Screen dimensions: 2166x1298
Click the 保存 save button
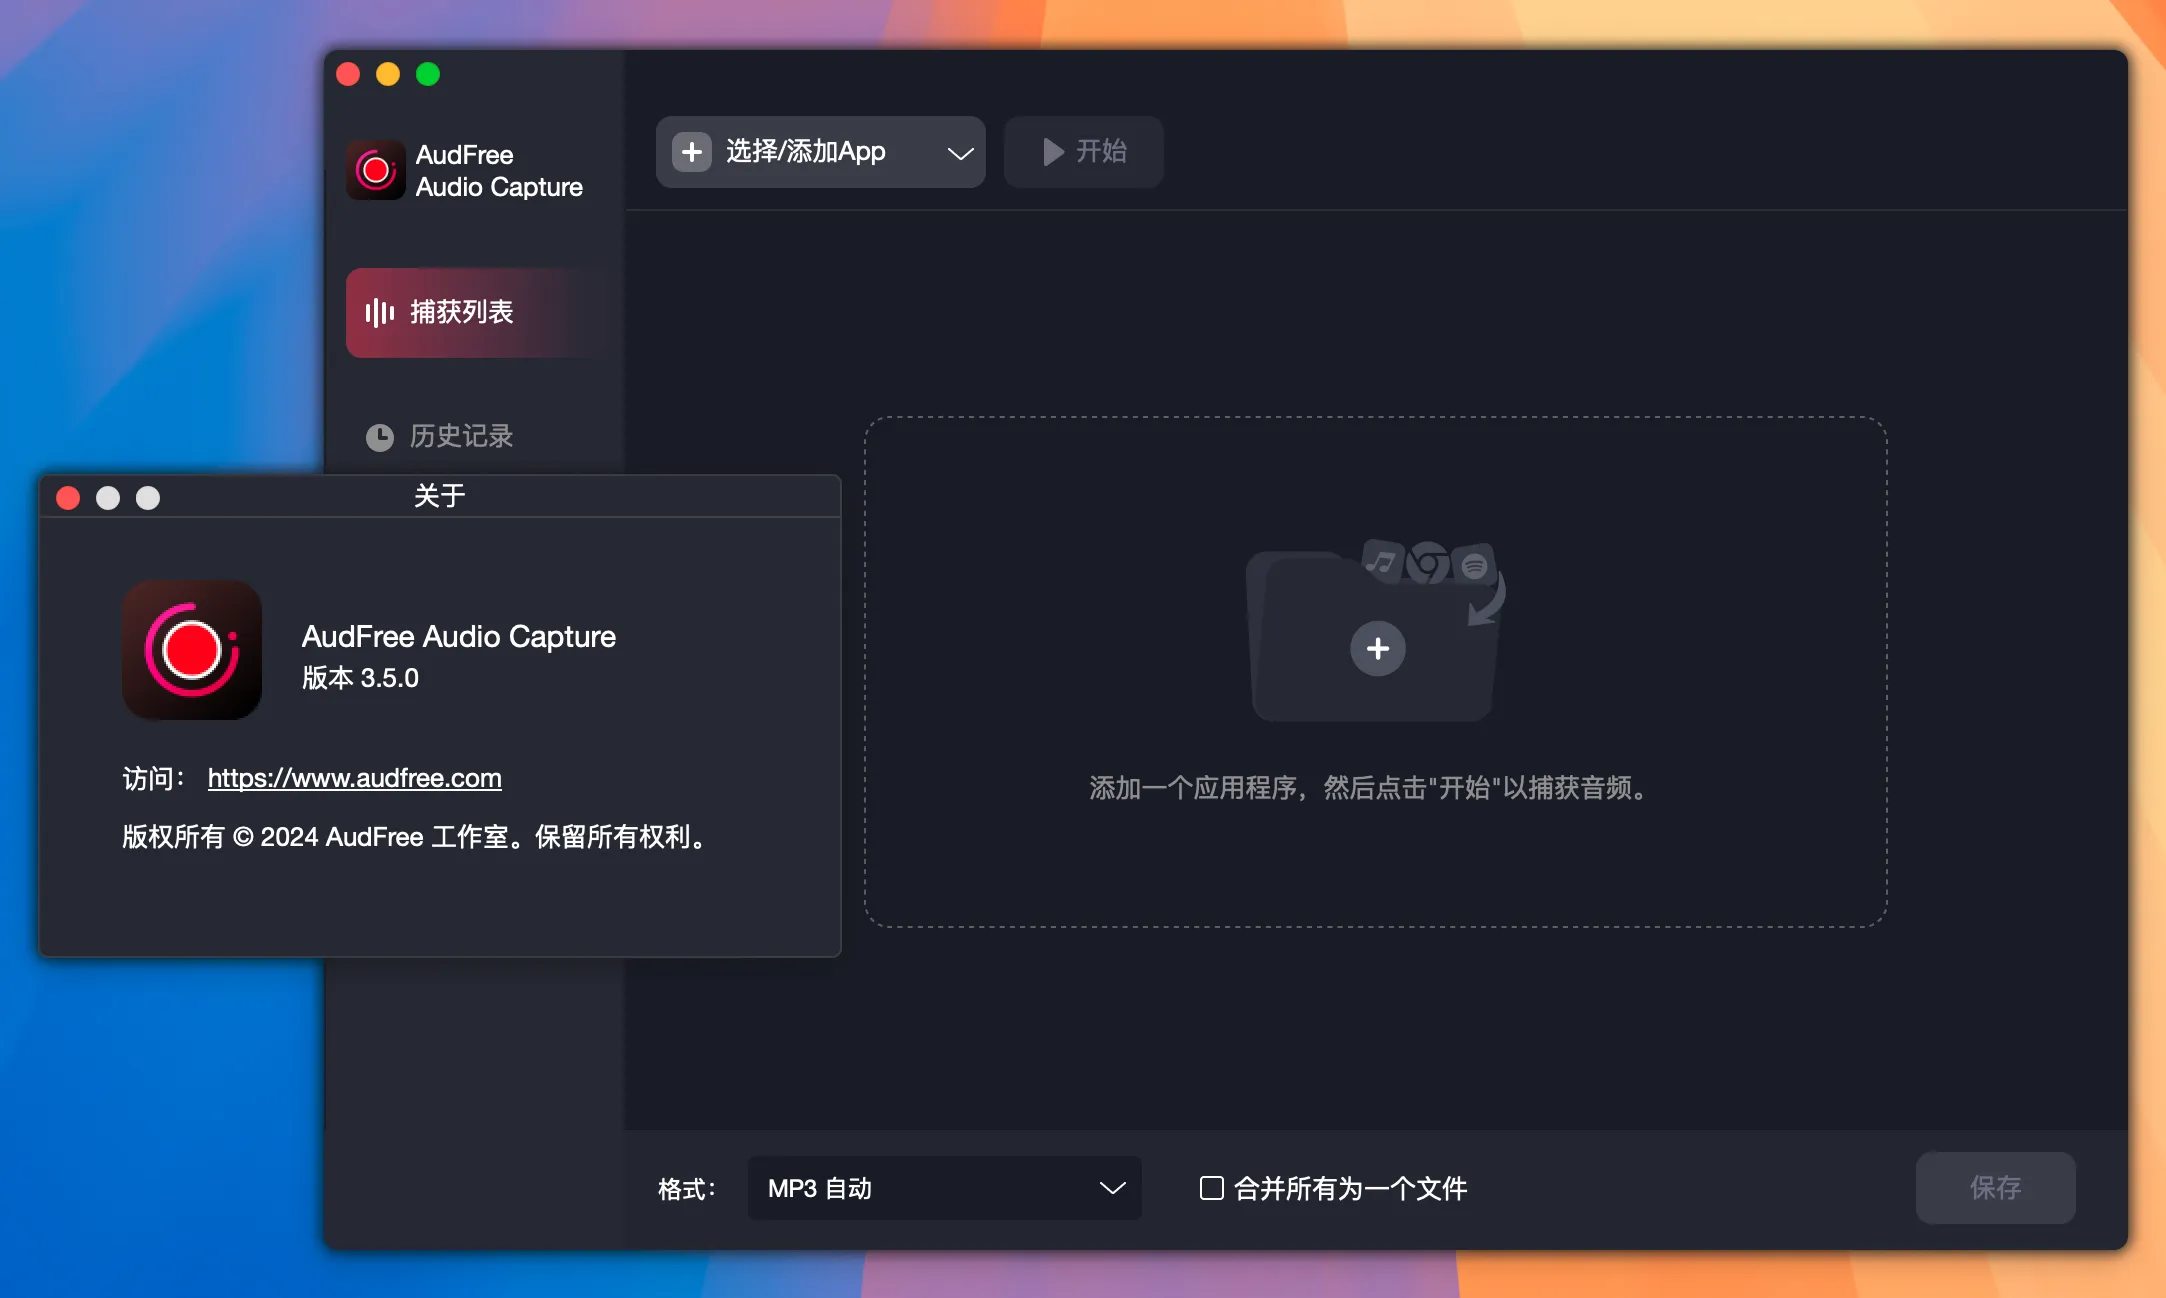pyautogui.click(x=1995, y=1188)
